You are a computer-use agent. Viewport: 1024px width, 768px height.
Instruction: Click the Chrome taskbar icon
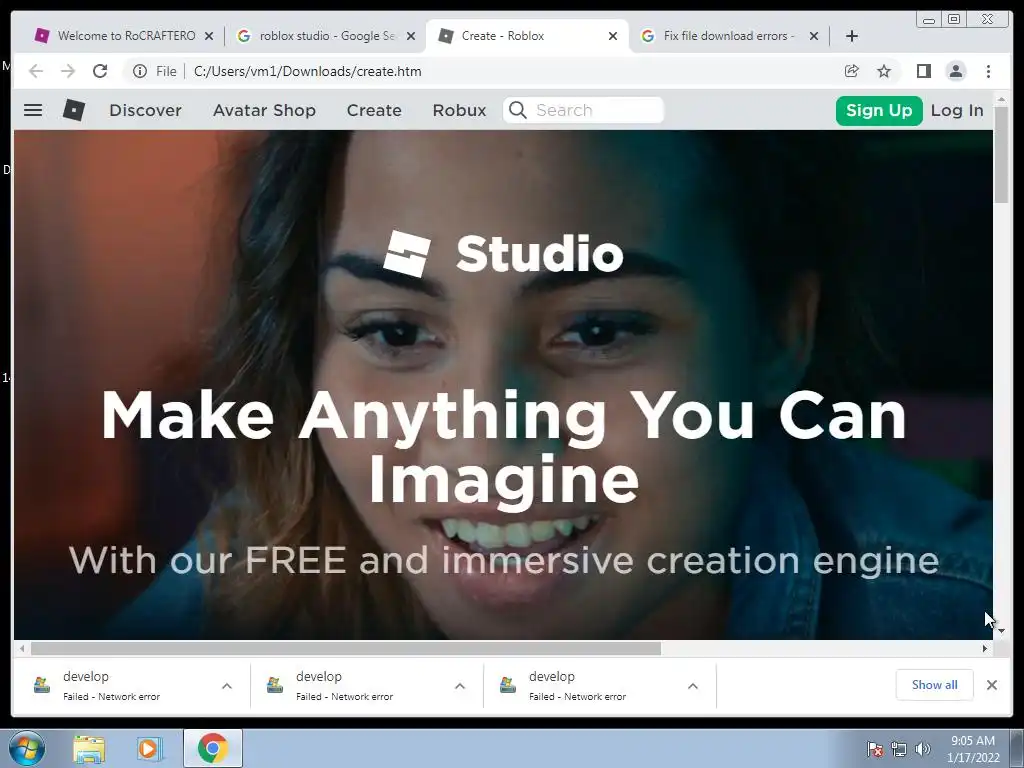(x=212, y=748)
